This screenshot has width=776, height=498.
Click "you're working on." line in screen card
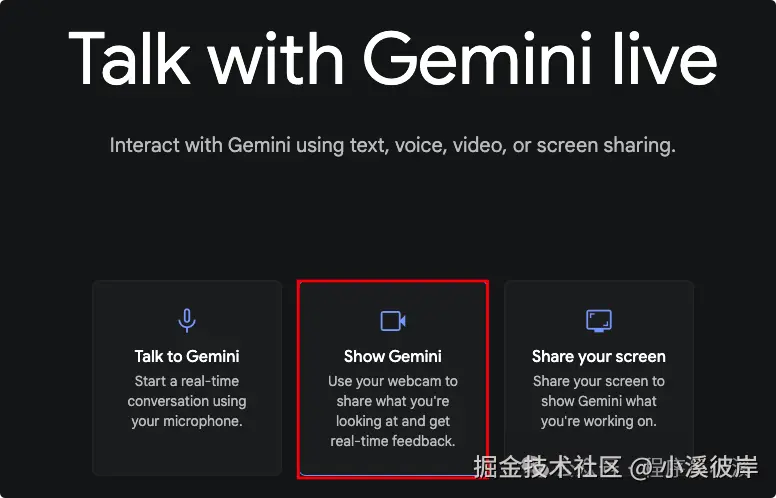tap(599, 421)
